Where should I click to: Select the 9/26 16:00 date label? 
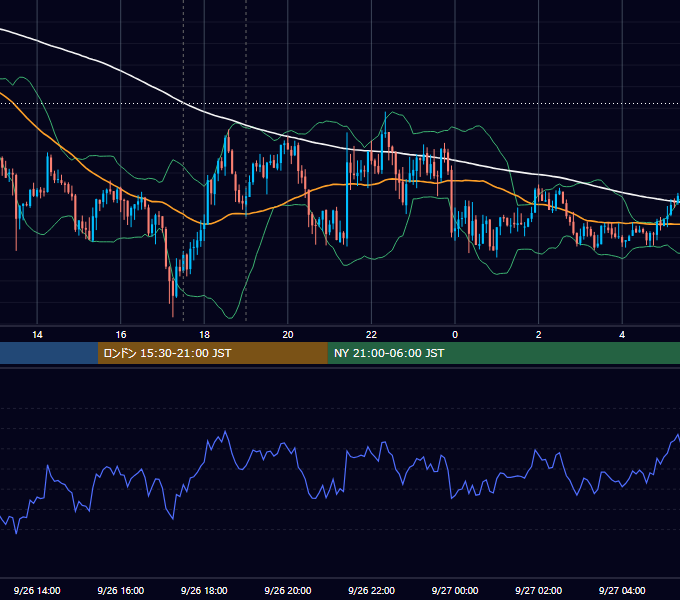[x=121, y=590]
